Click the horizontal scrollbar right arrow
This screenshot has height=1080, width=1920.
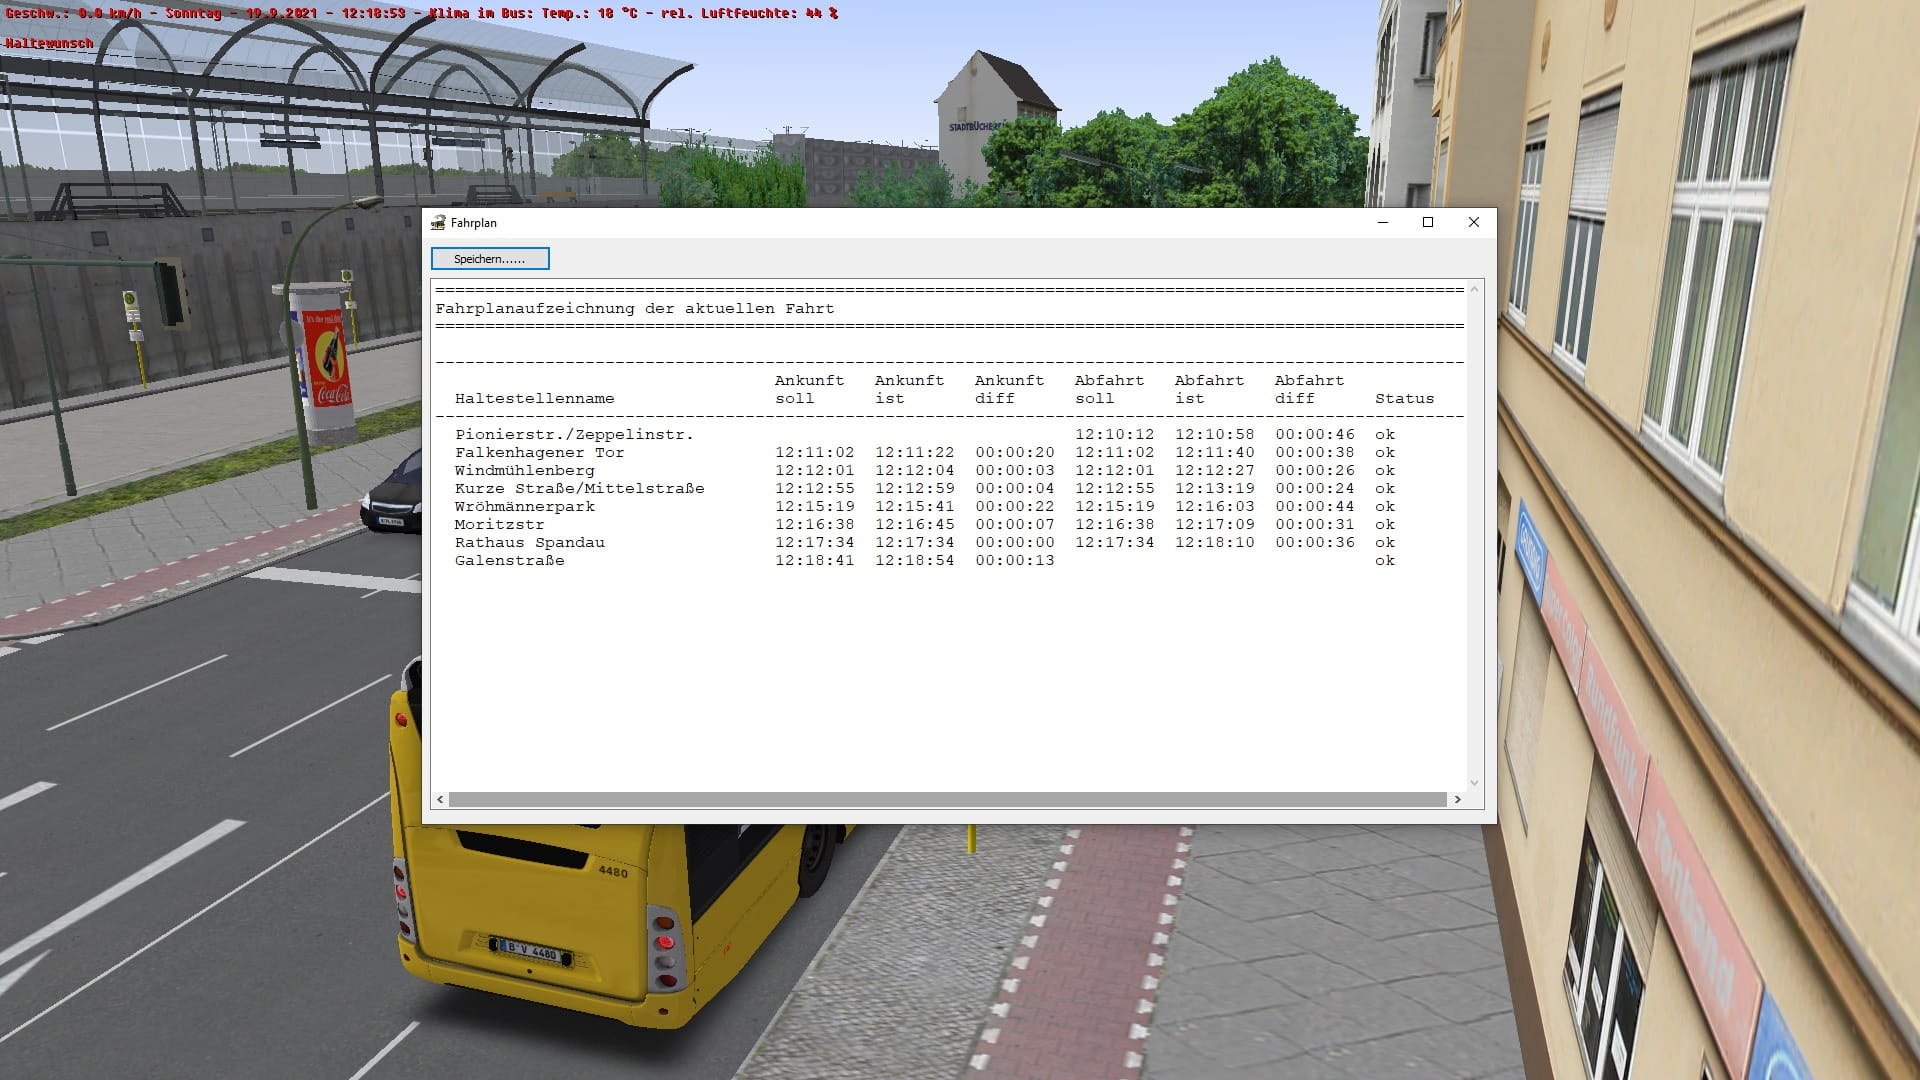point(1457,799)
